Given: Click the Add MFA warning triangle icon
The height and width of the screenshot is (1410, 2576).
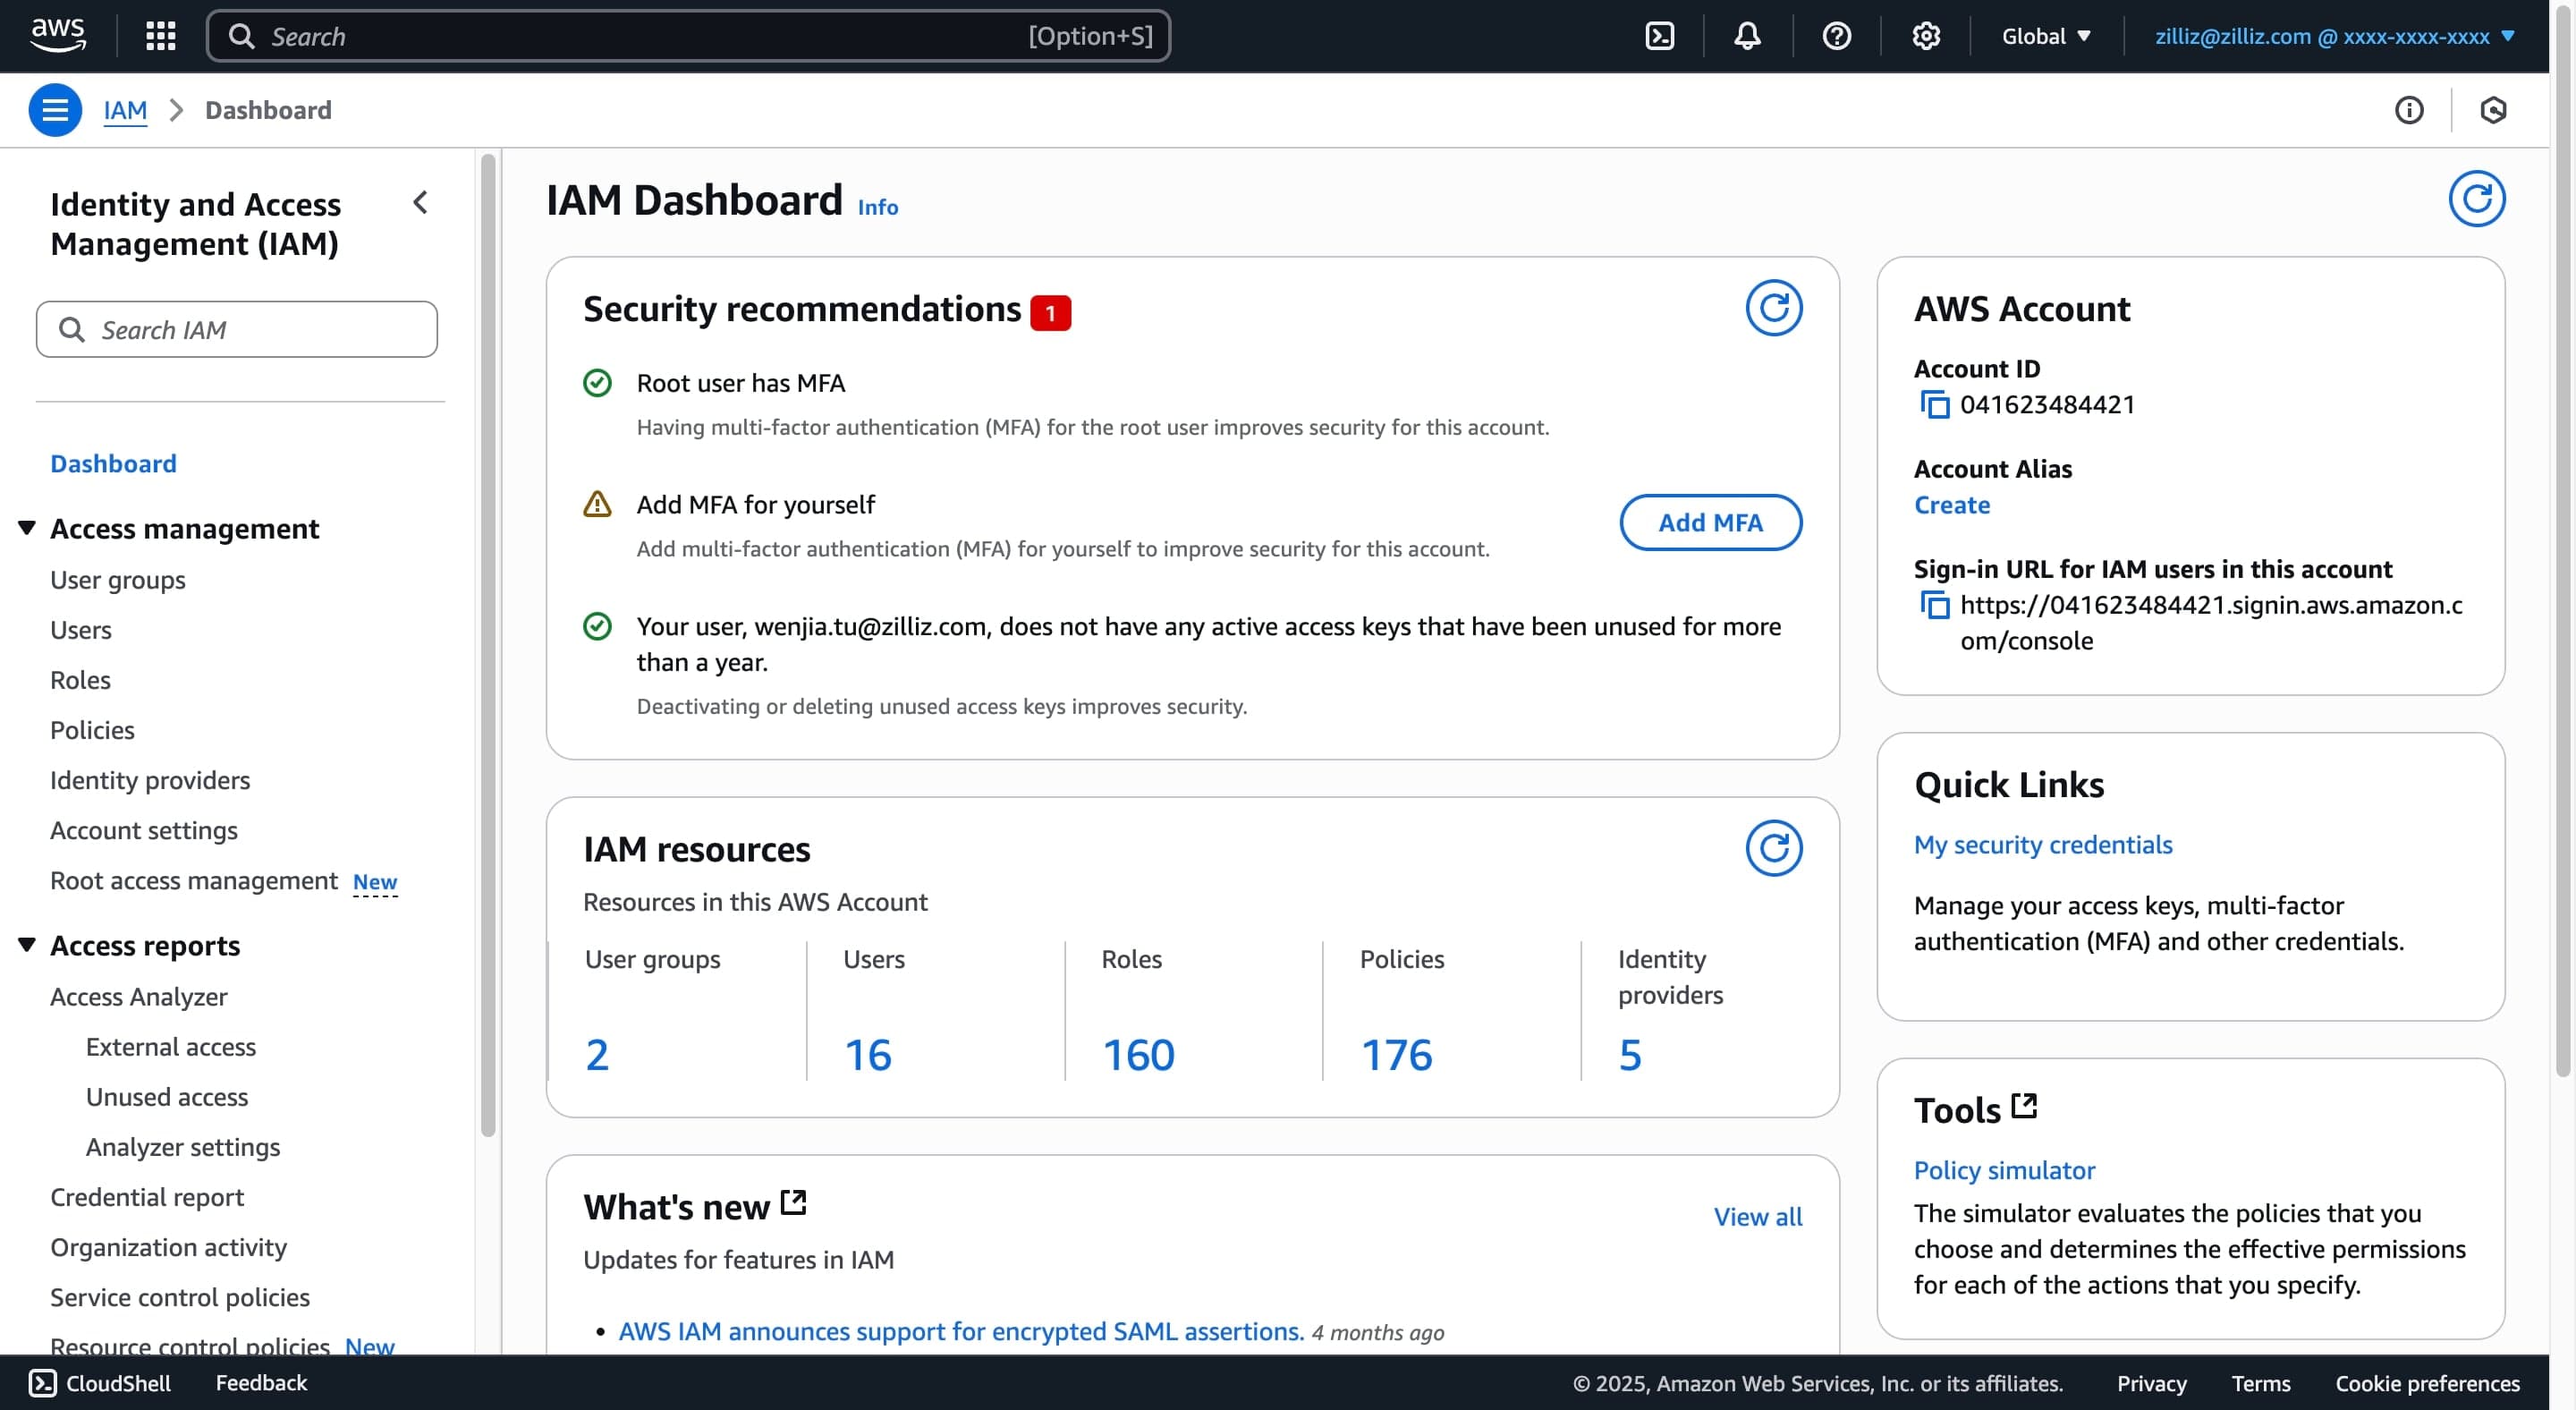Looking at the screenshot, I should [x=597, y=504].
